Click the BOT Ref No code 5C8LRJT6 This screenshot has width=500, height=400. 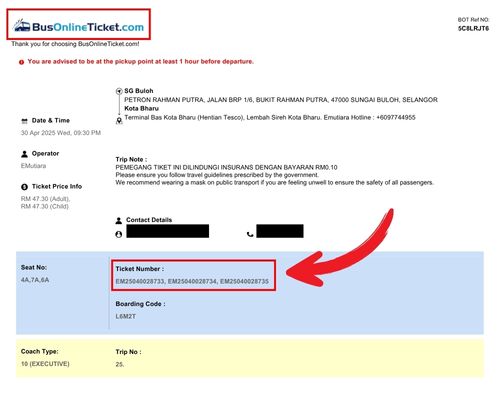473,28
